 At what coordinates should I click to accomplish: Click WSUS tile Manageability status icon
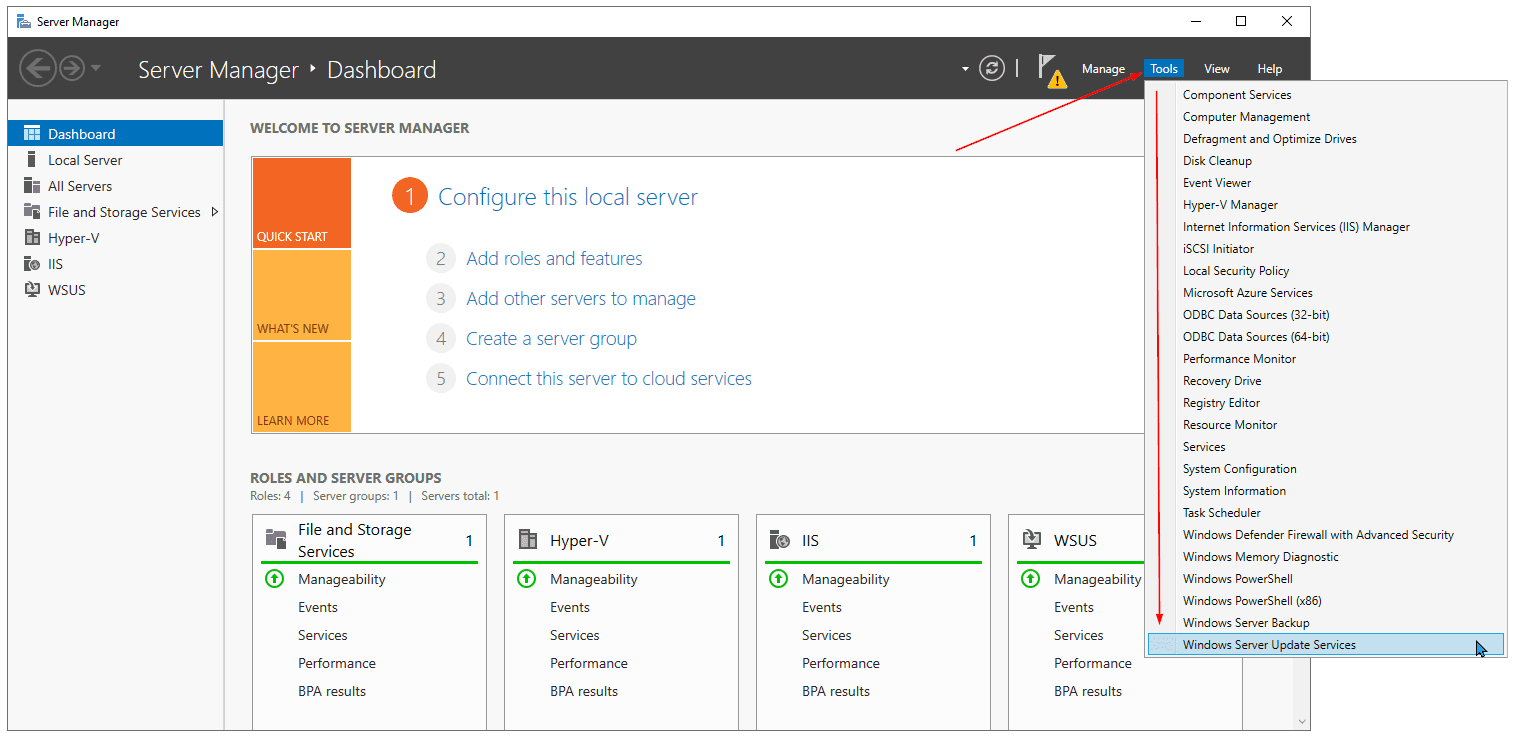pyautogui.click(x=1031, y=579)
